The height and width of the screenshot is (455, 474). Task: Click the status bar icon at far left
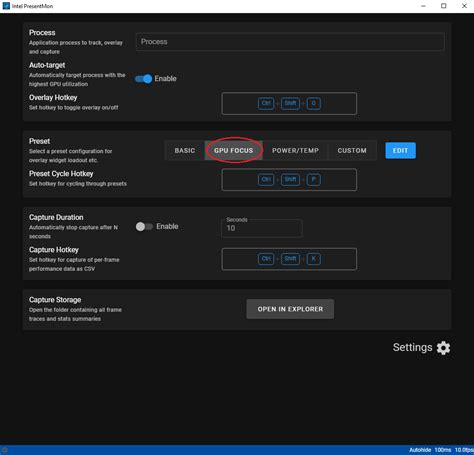[x=4, y=450]
